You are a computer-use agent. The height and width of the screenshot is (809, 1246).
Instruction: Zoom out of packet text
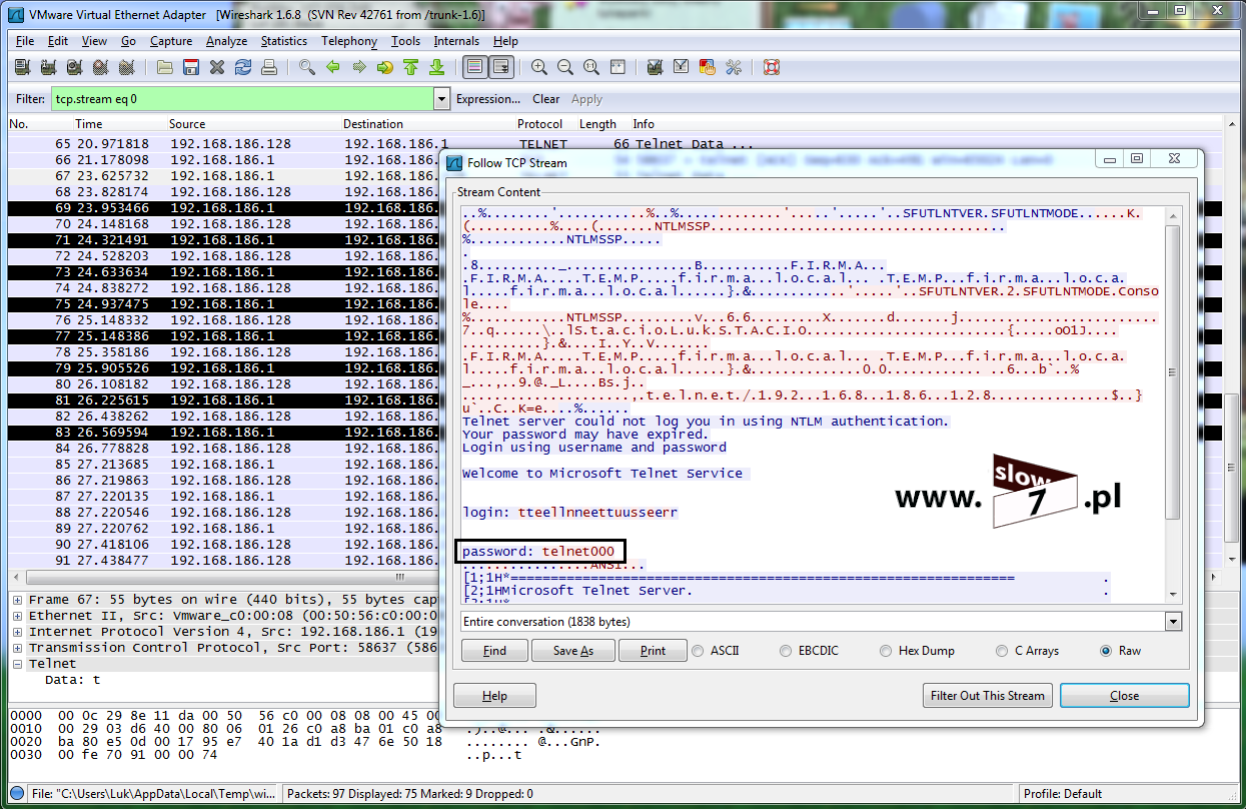565,68
